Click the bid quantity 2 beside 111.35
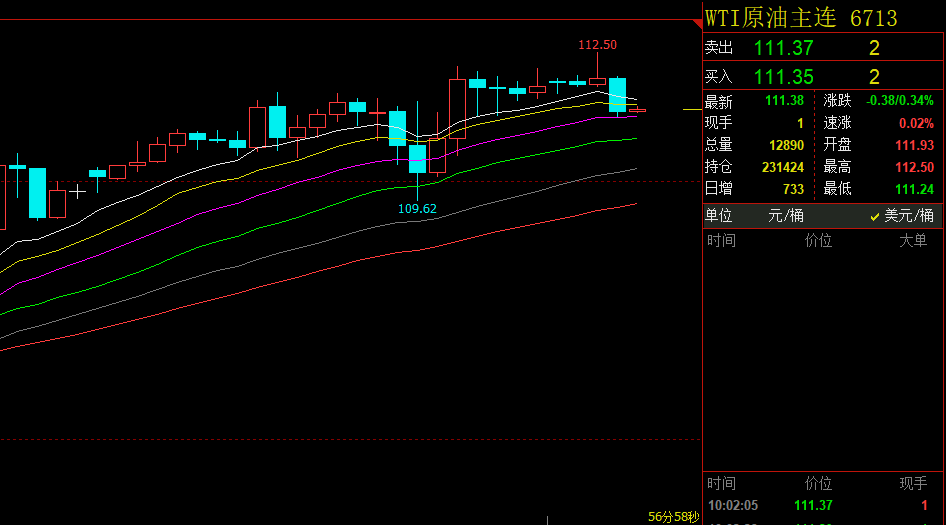Image resolution: width=946 pixels, height=525 pixels. 874,77
